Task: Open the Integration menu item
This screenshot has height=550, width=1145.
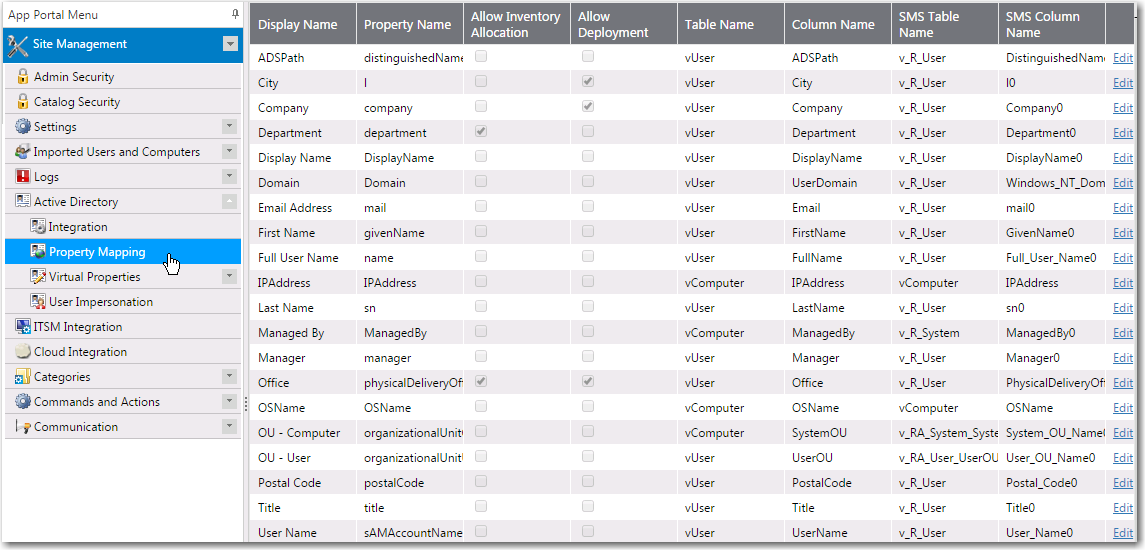Action: click(78, 227)
